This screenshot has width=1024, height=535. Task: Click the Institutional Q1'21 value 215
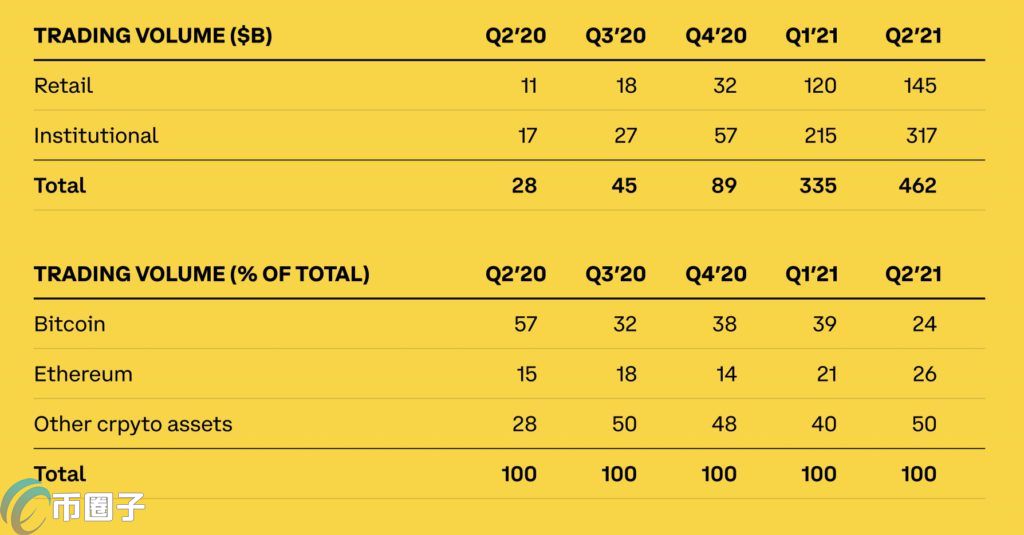(x=820, y=135)
